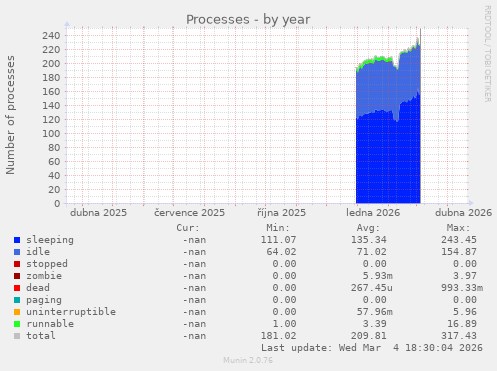
Task: Click total max value 317.43
Action: point(459,336)
